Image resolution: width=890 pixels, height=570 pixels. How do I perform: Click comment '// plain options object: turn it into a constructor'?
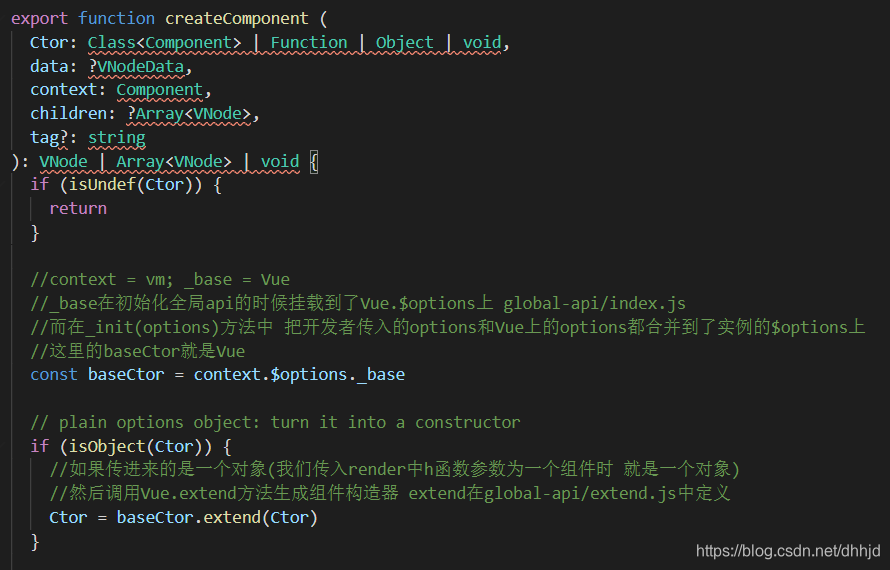[x=275, y=422]
